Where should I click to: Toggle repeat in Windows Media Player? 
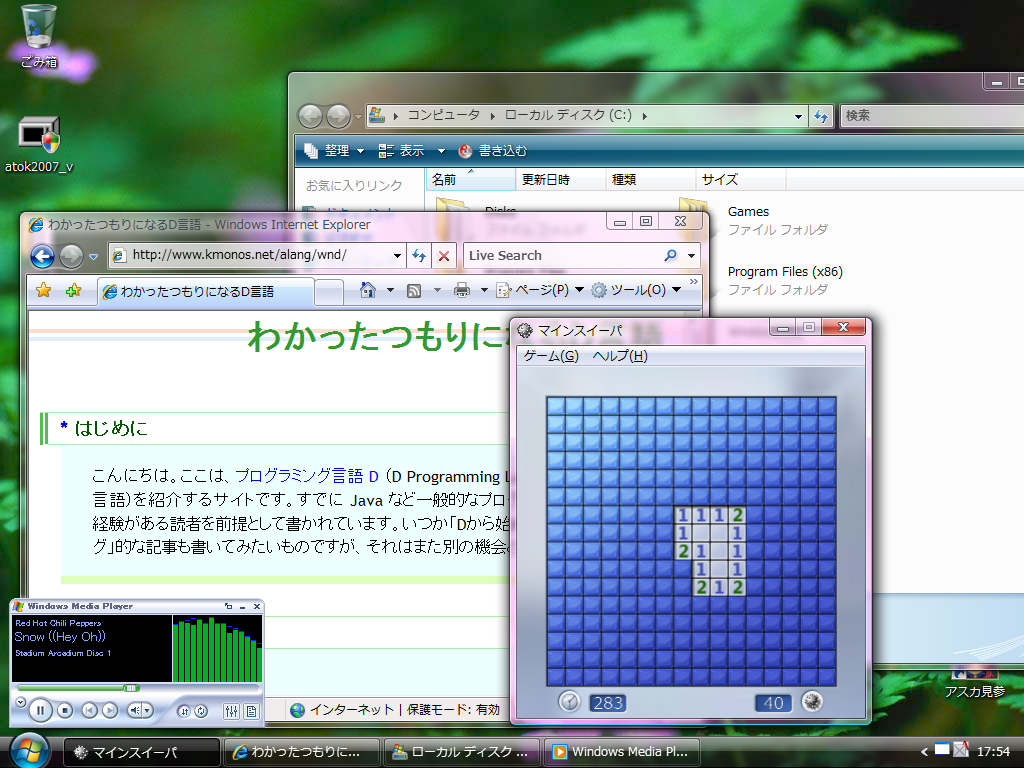click(201, 711)
